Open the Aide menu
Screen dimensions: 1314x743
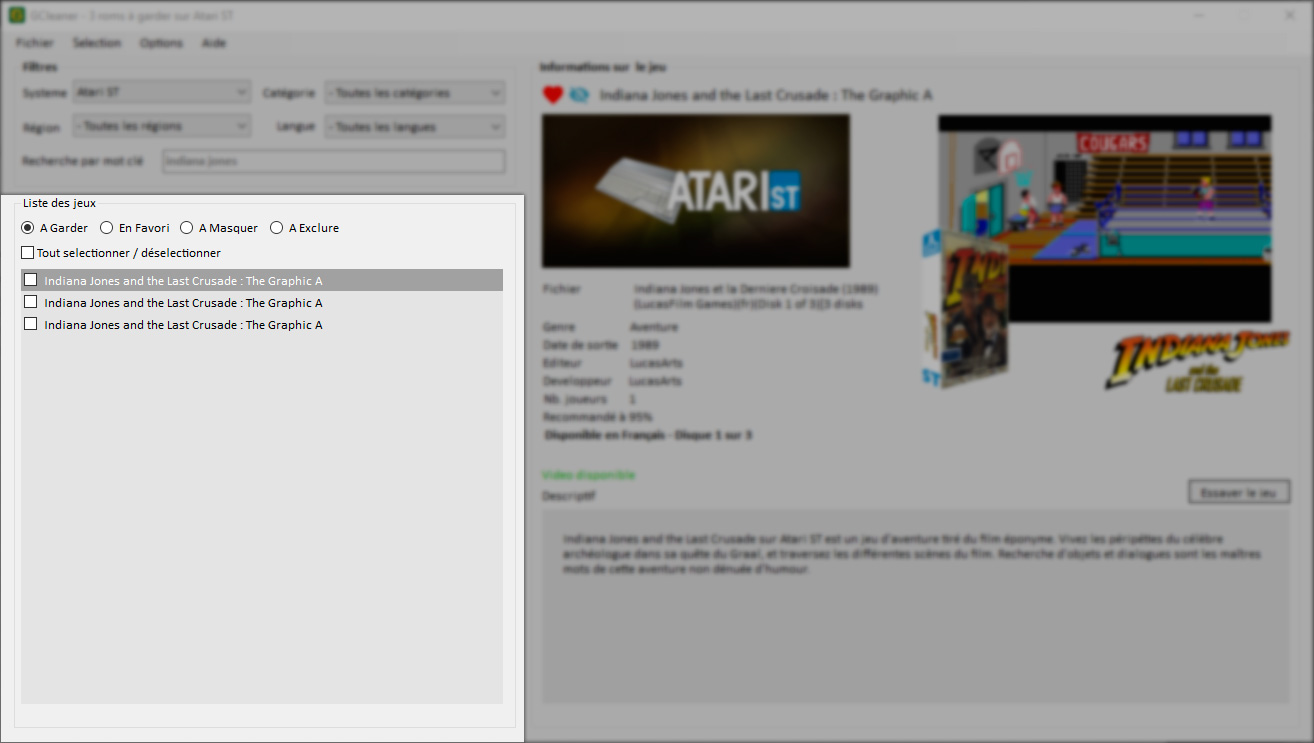point(214,43)
